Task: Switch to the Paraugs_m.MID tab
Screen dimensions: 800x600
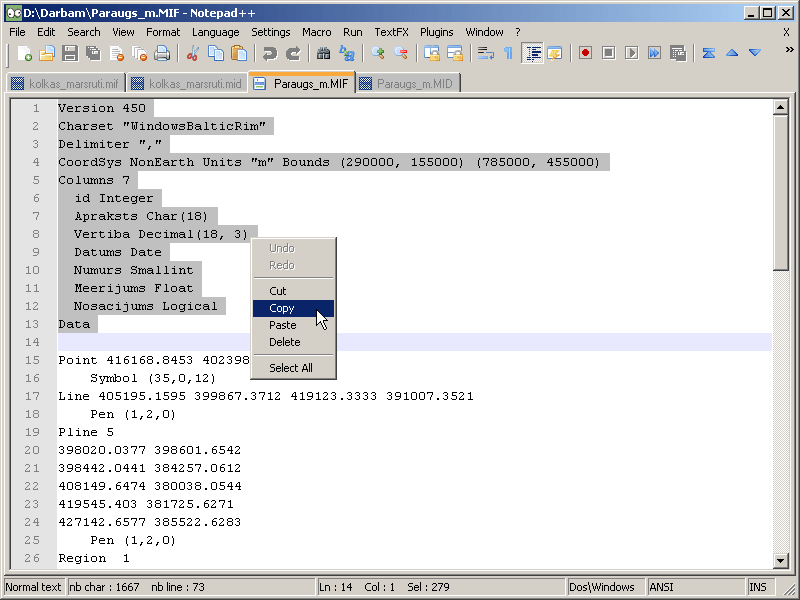Action: click(408, 84)
